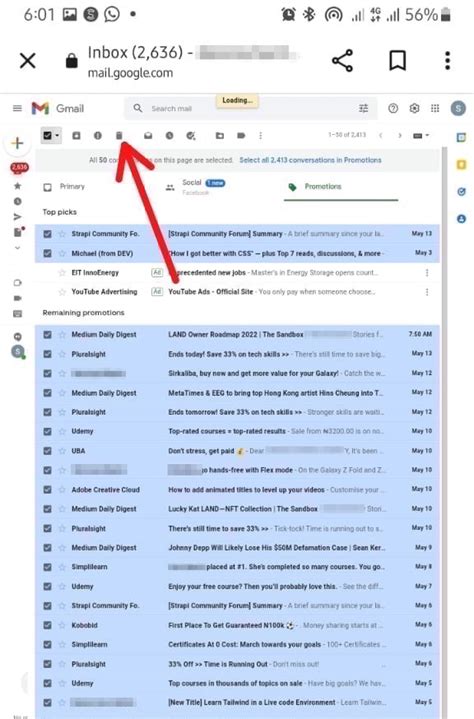Expand More sidebar chevron
The width and height of the screenshot is (474, 719).
click(17, 248)
